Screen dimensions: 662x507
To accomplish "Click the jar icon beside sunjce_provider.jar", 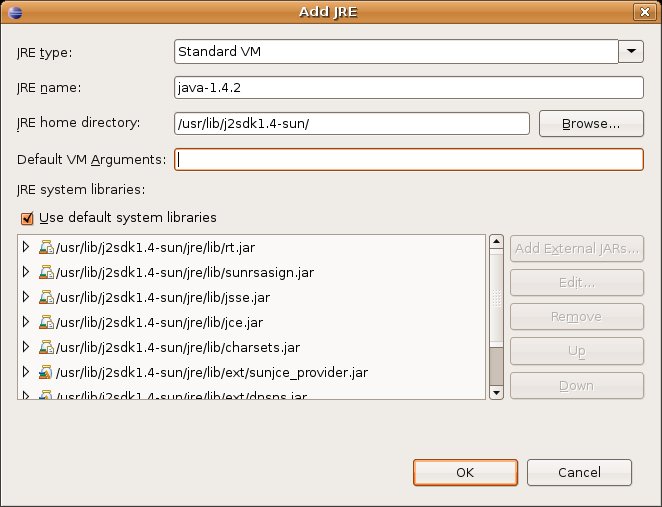I will [x=46, y=372].
